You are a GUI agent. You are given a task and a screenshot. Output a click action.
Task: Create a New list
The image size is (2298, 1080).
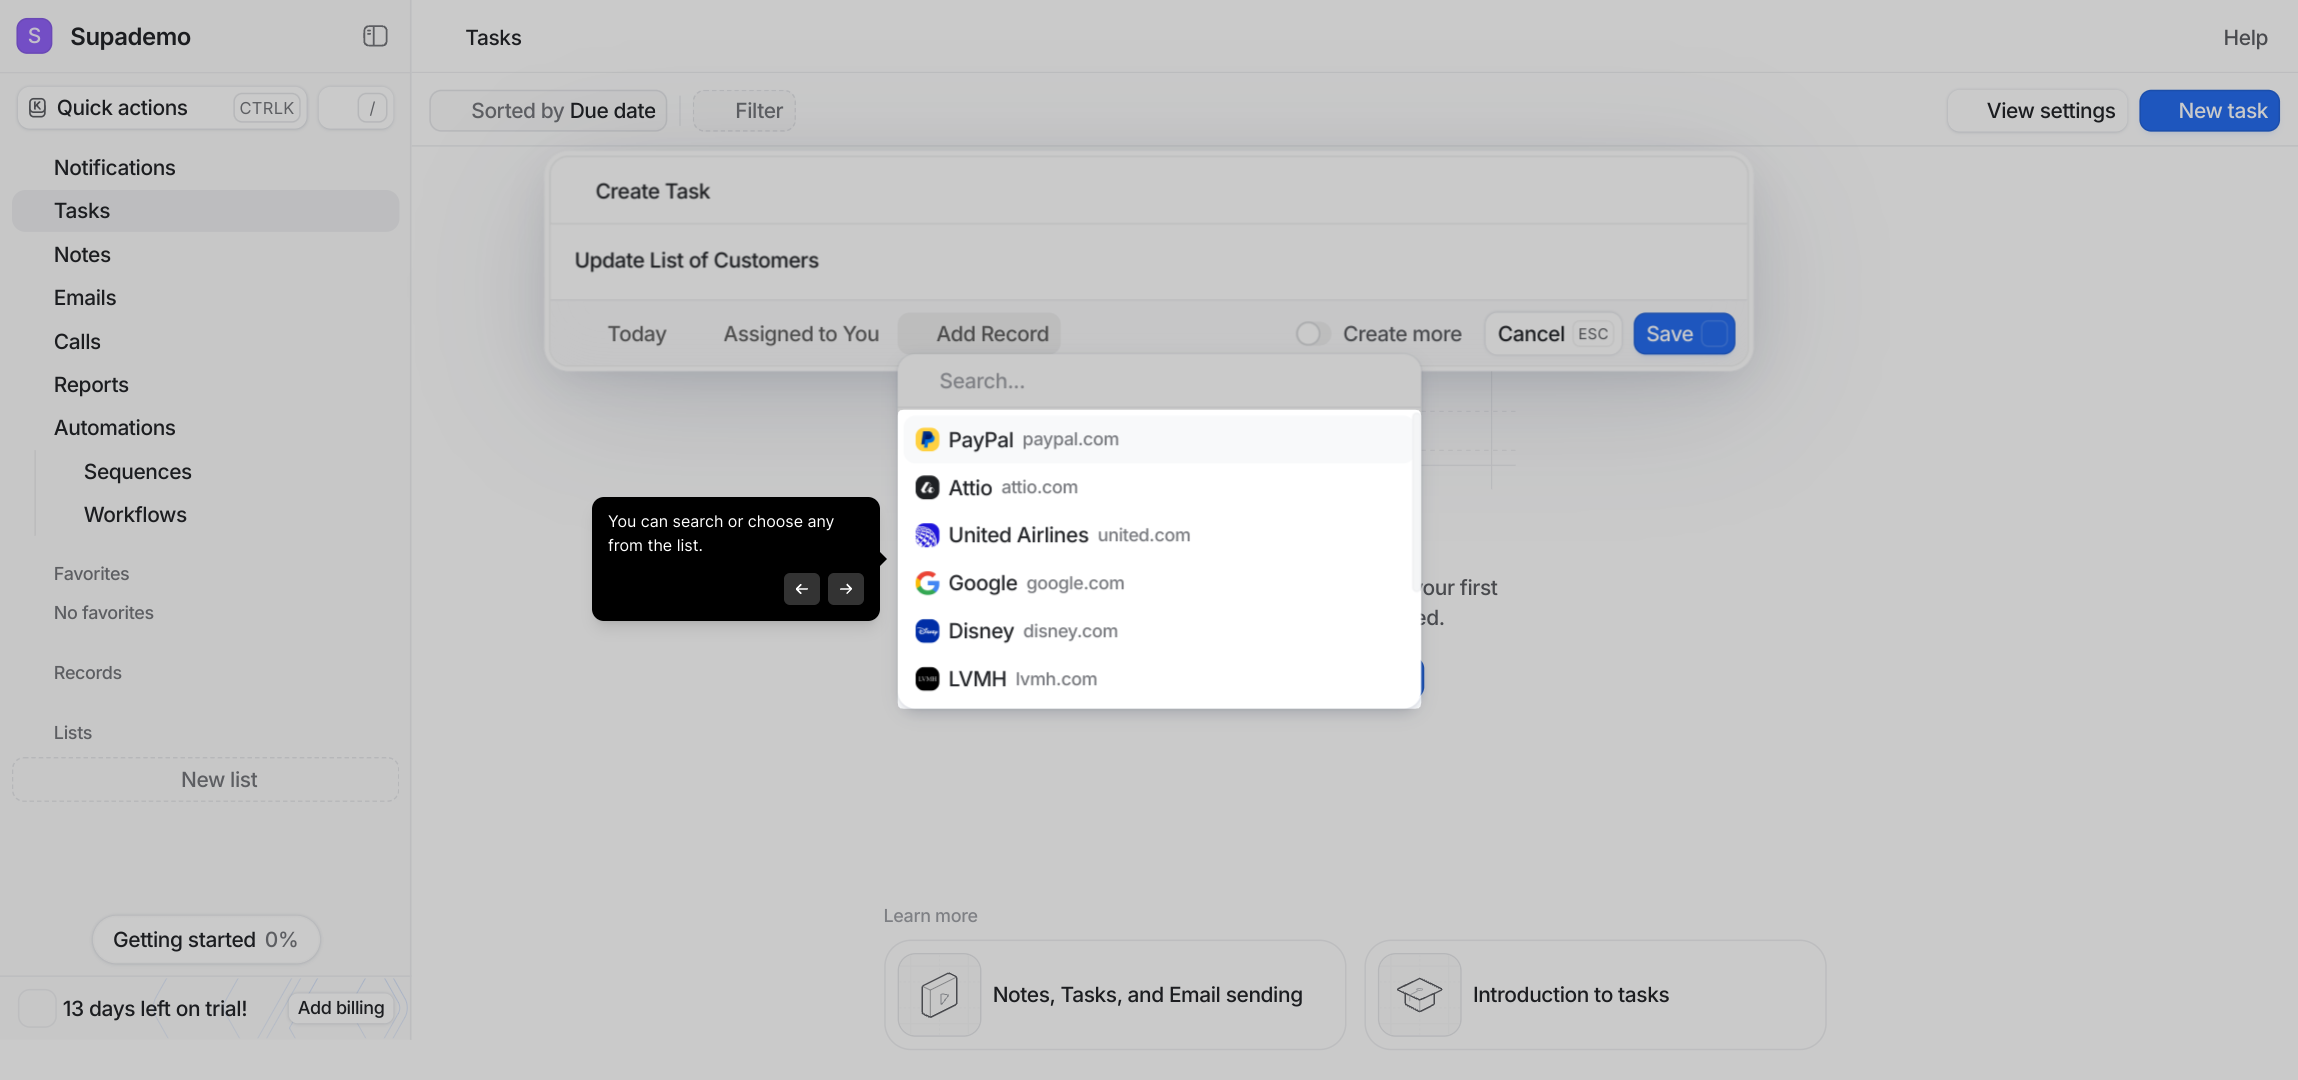tap(205, 780)
